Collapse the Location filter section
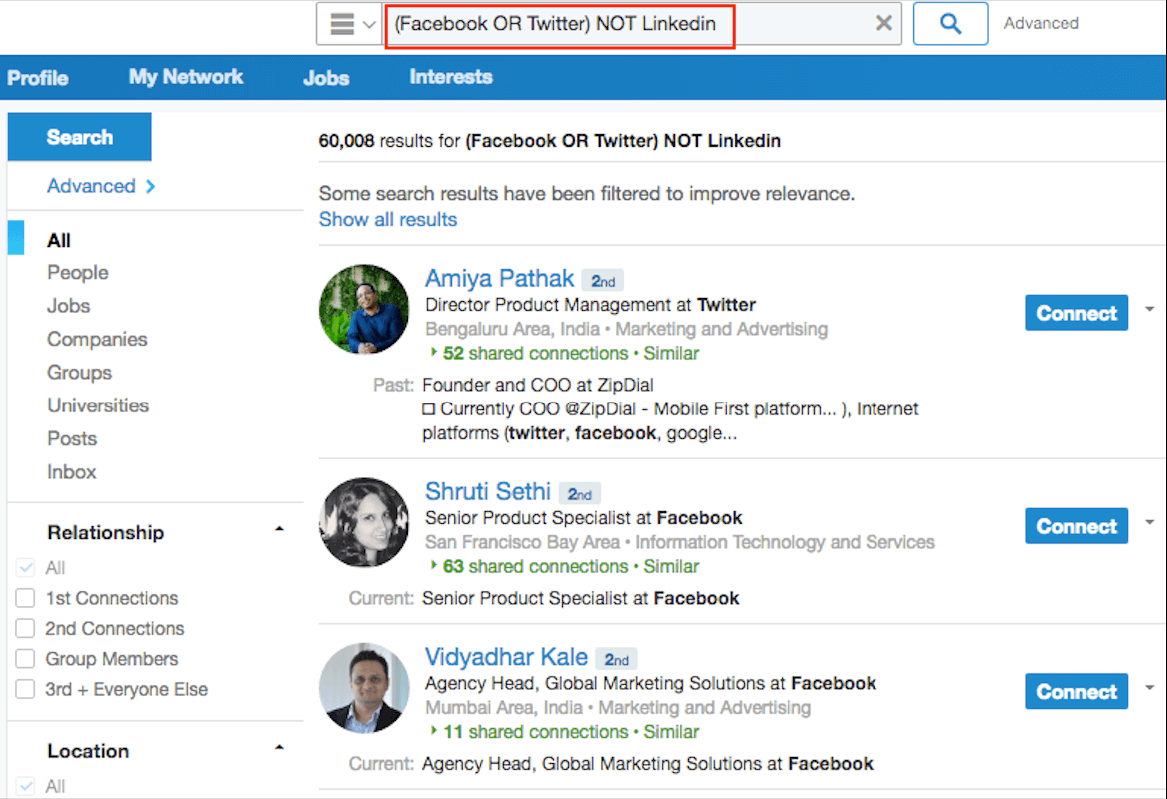 pos(279,748)
